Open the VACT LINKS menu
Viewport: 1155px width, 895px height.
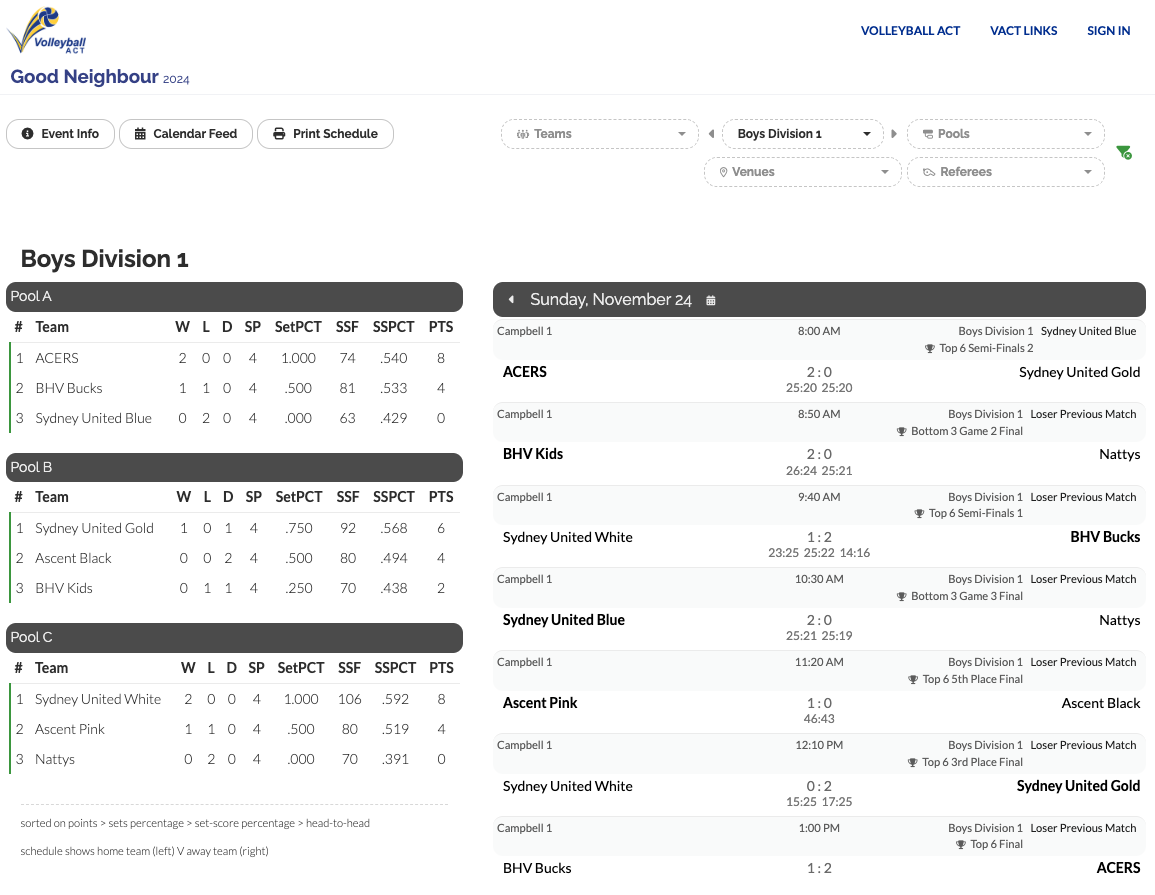1023,31
